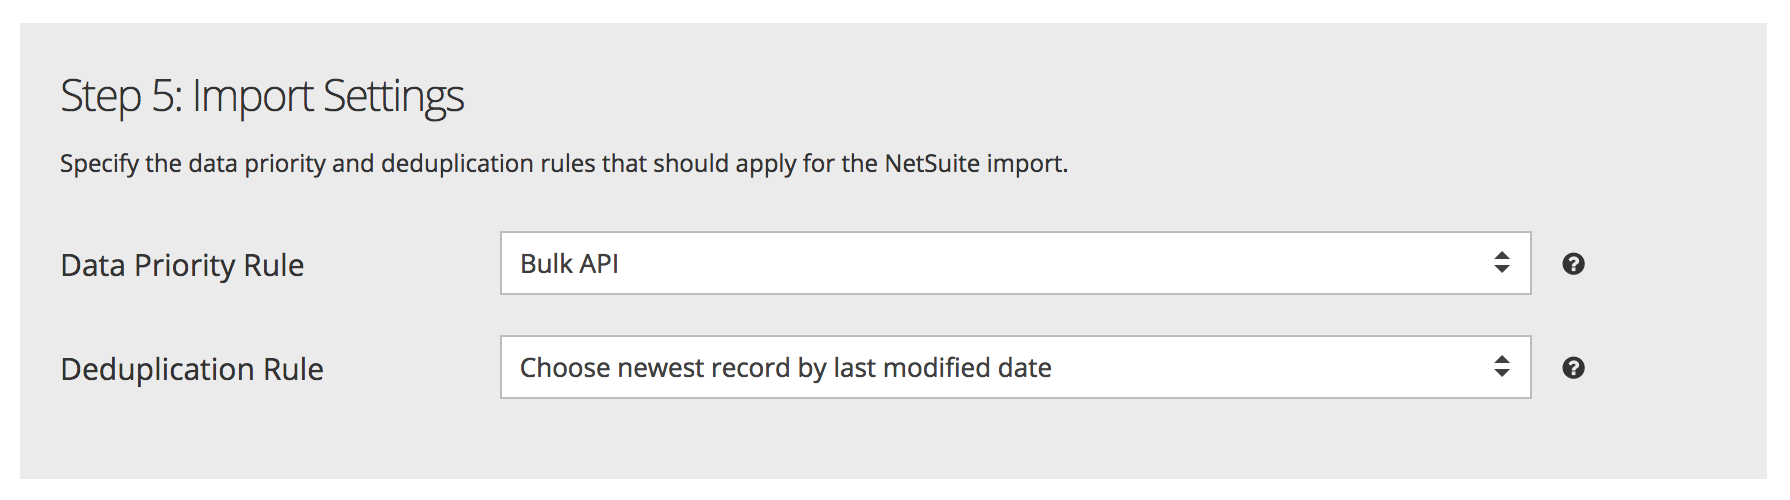Screen dimensions: 1790x500
Task: Click the 'Deduplication Rule' label
Action: click(192, 369)
